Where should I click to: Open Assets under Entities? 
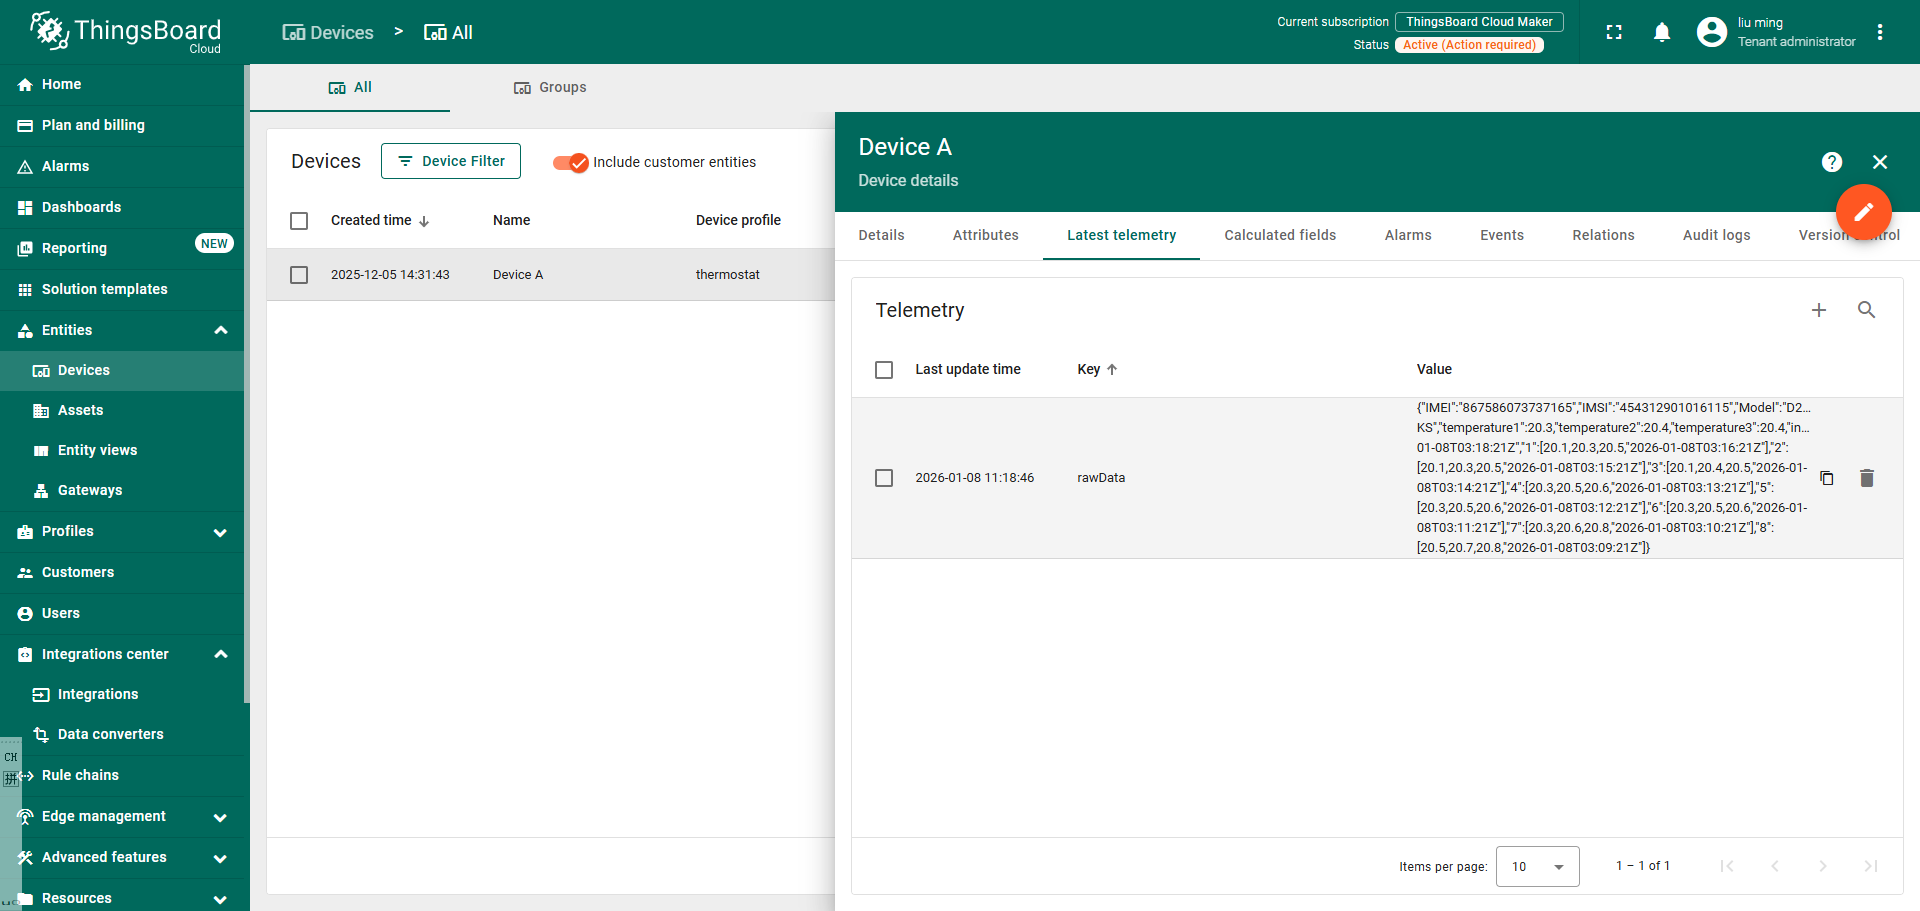[122, 411]
